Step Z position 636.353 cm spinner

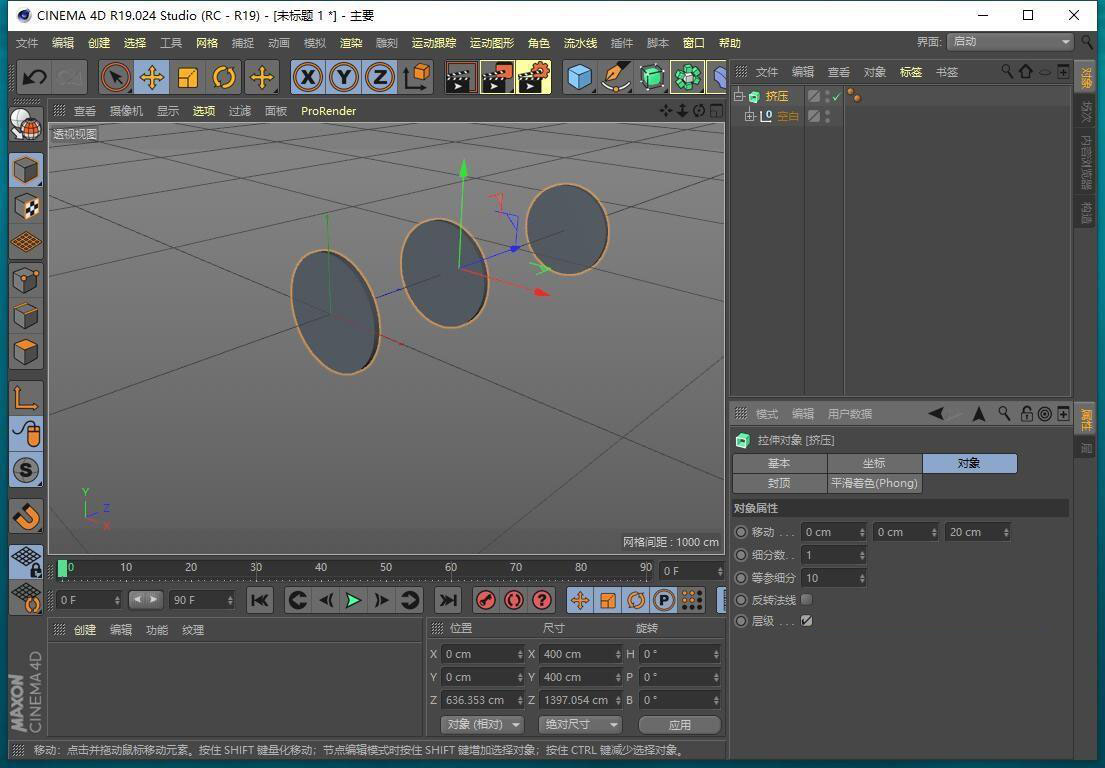click(x=520, y=700)
